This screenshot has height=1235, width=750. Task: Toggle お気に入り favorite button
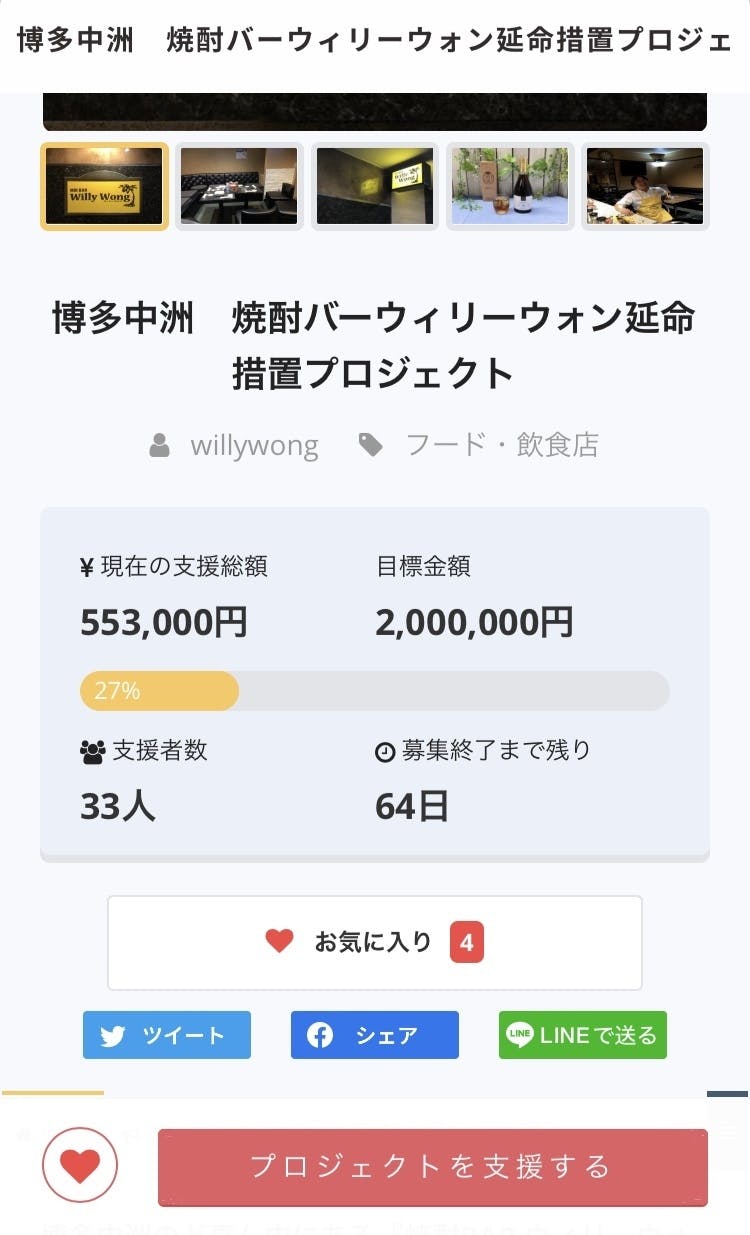(x=374, y=942)
